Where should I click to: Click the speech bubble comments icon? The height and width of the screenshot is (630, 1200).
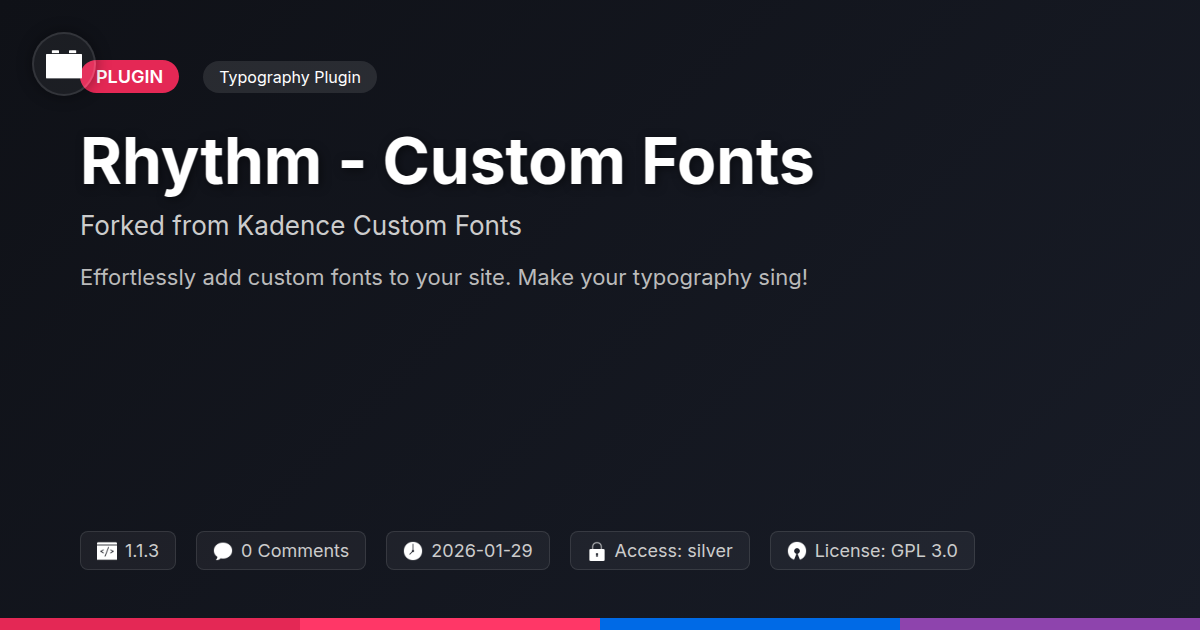[x=223, y=551]
